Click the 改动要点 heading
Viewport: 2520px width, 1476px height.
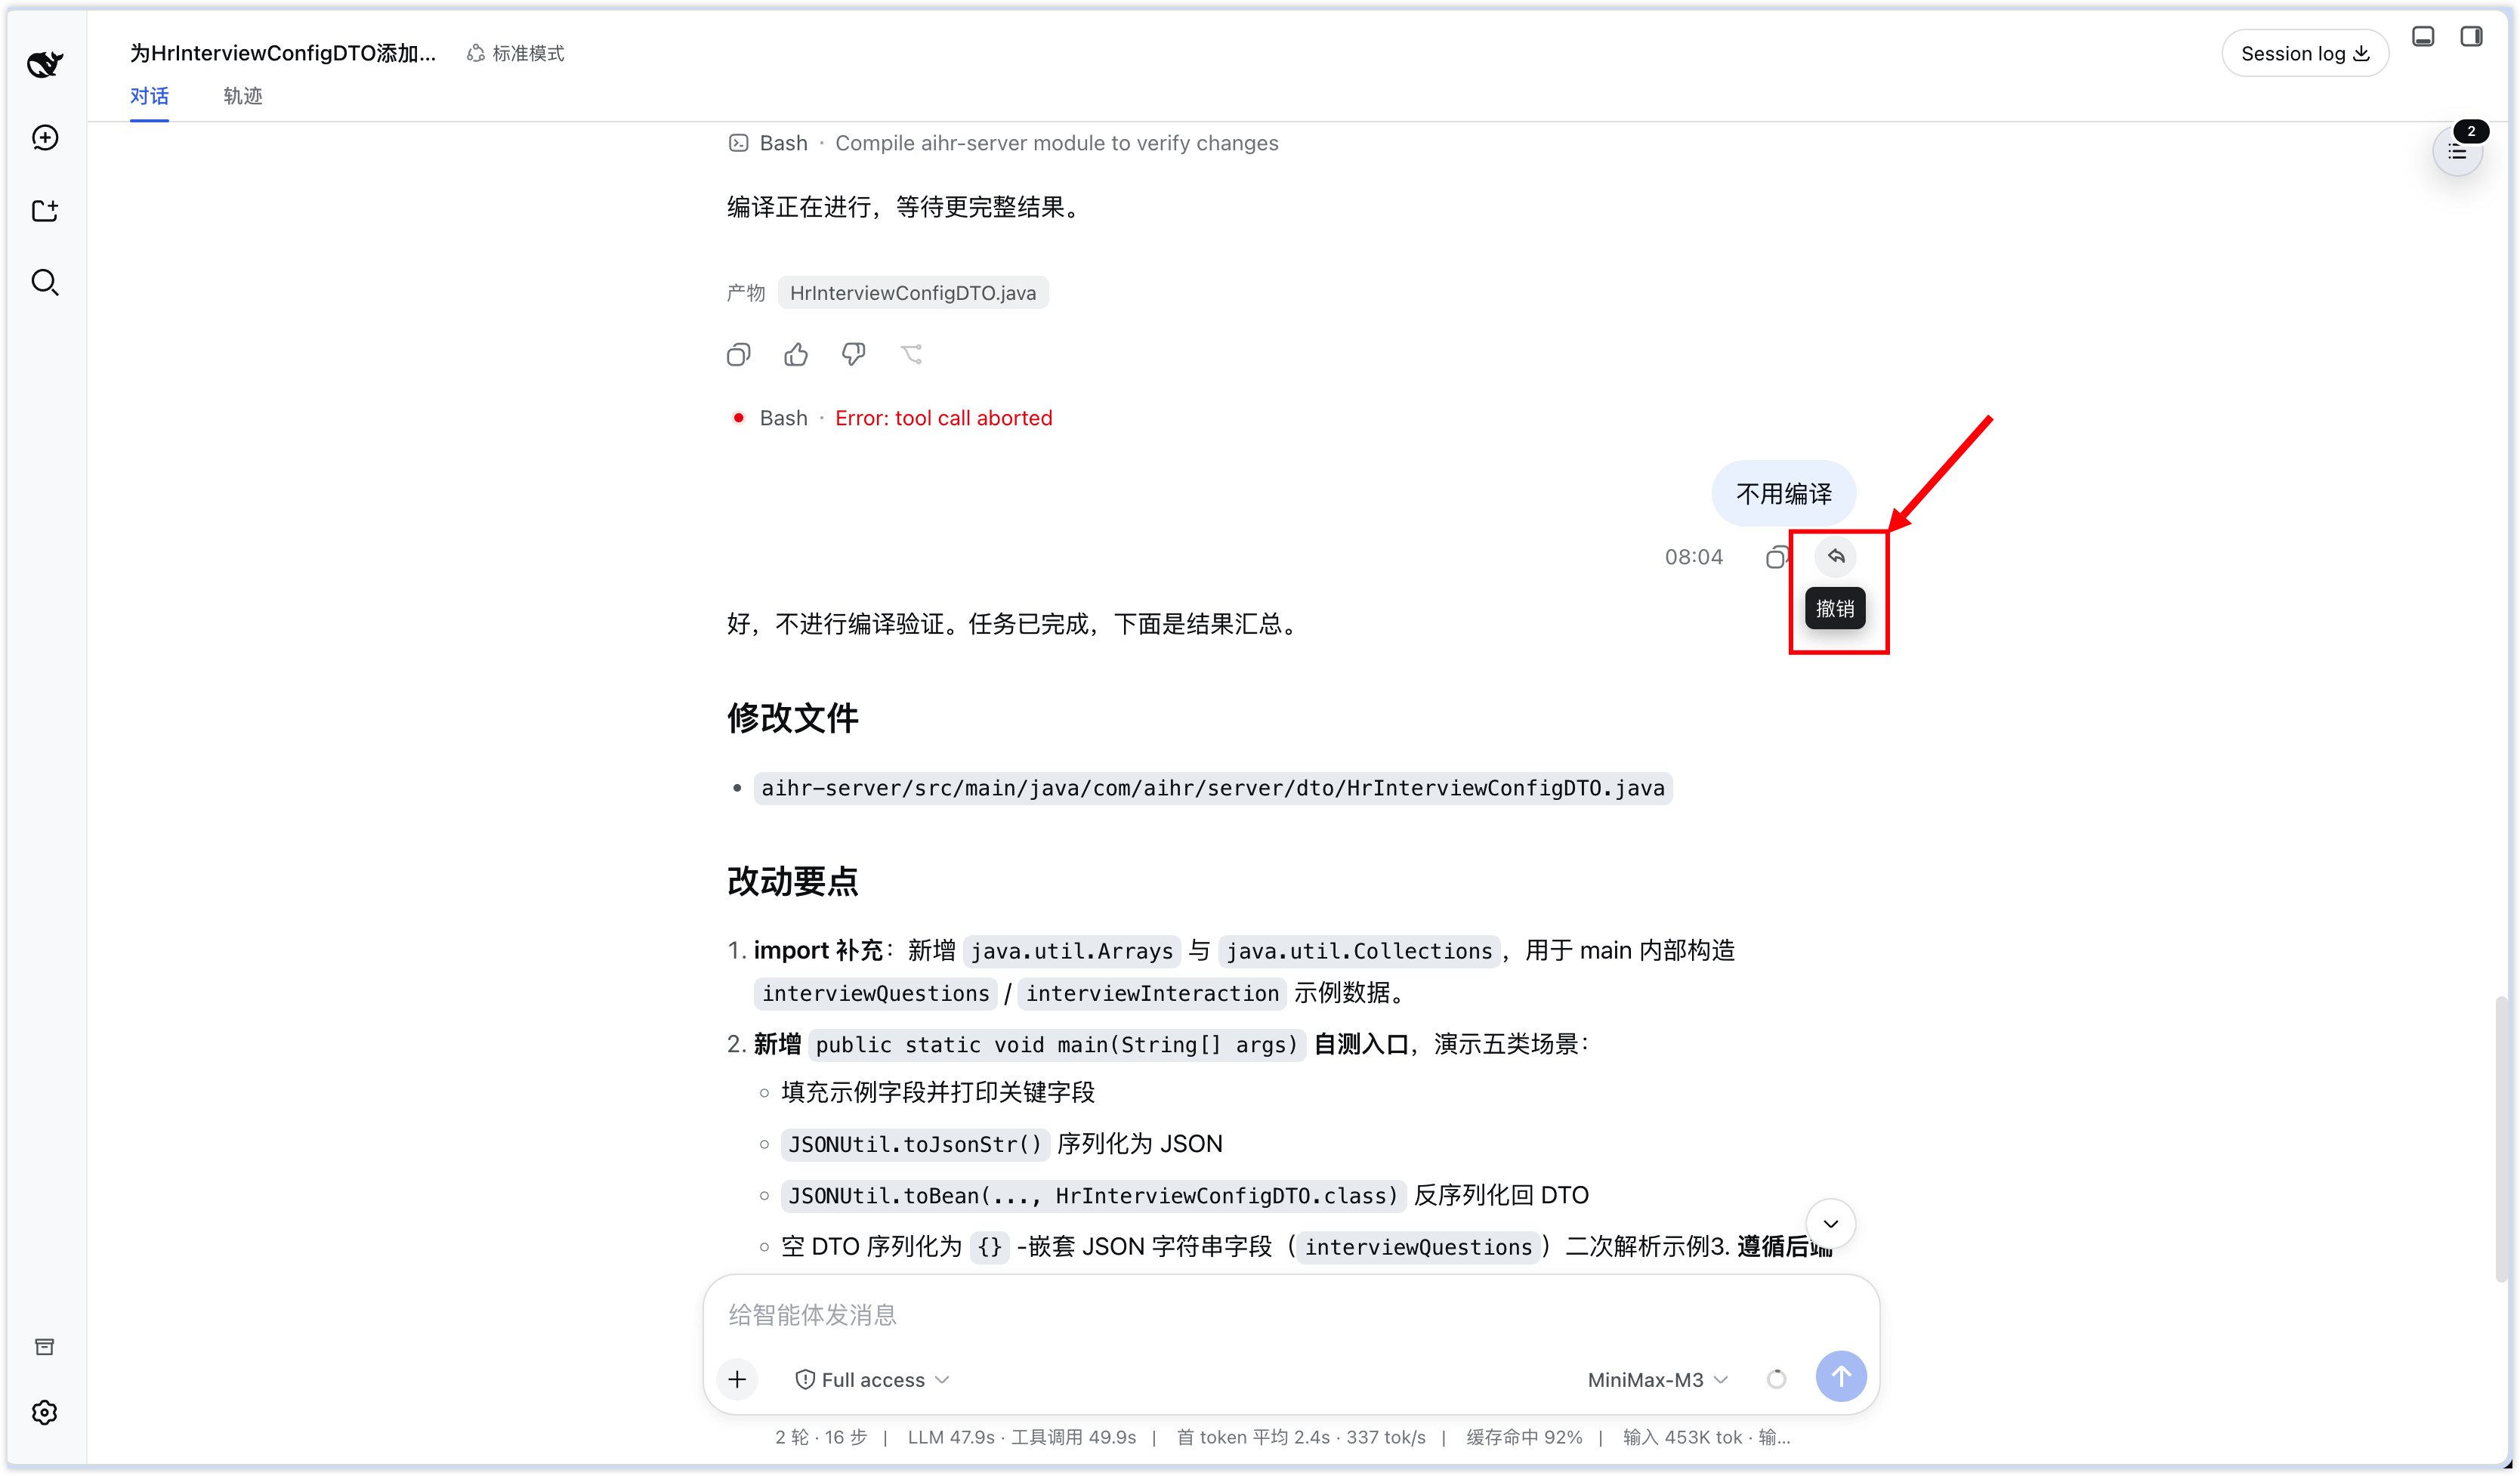click(792, 881)
